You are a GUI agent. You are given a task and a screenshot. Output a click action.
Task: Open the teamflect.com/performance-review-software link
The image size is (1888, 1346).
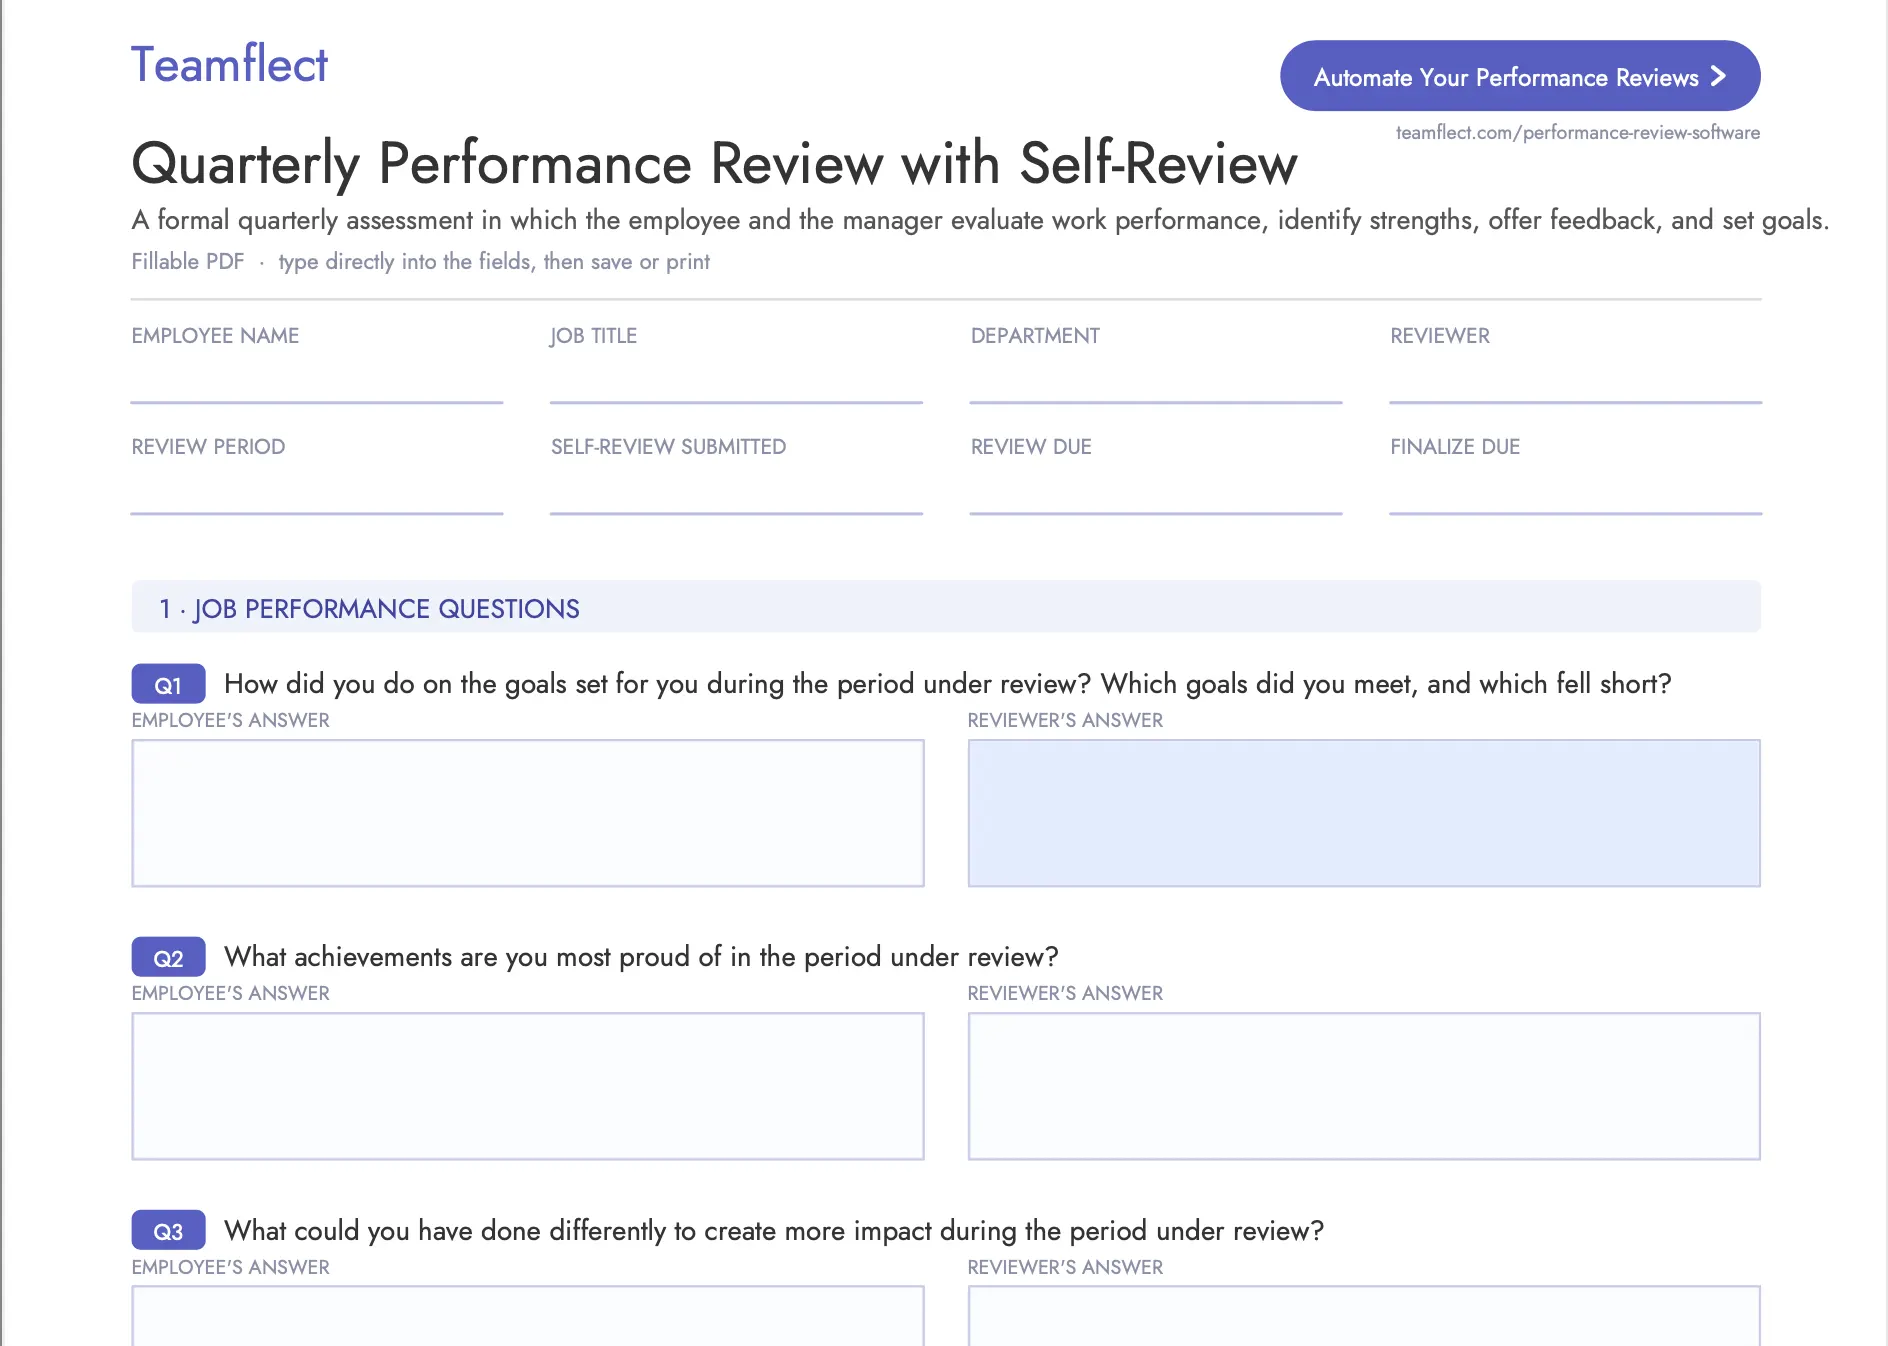point(1577,132)
